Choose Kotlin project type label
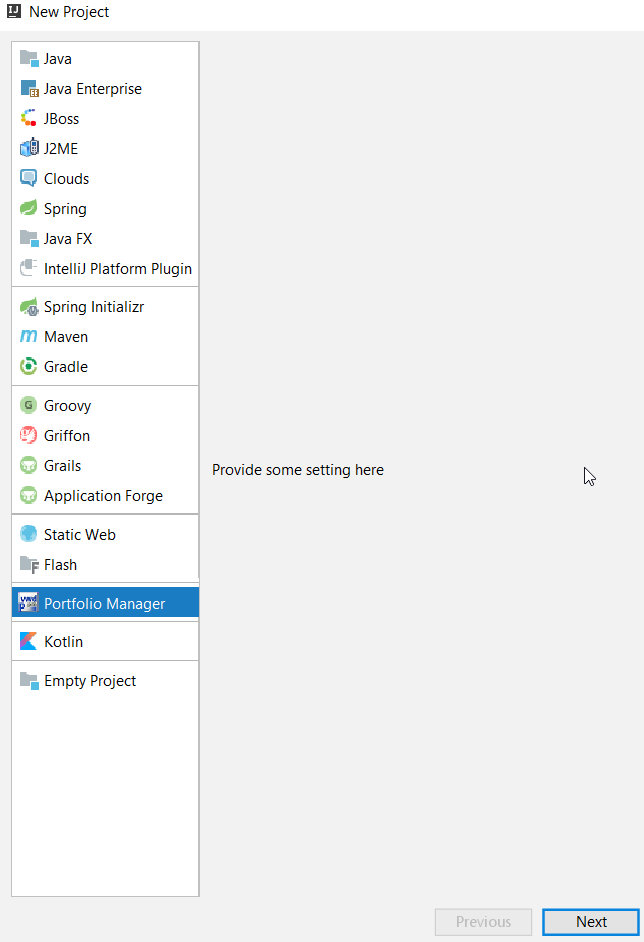The width and height of the screenshot is (644, 942). [63, 642]
